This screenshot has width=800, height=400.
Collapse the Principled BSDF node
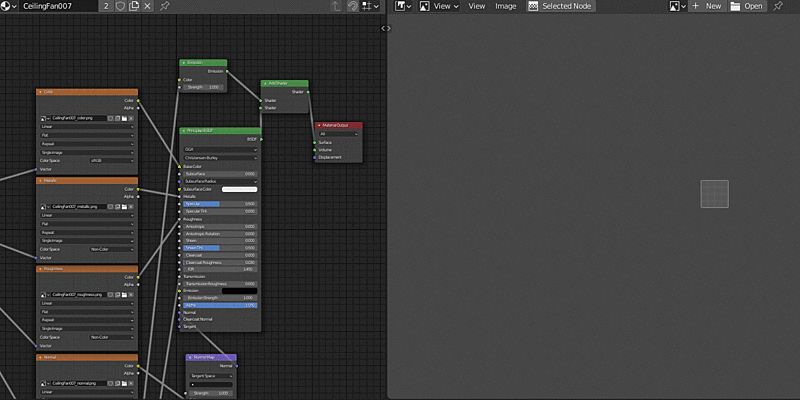point(184,131)
